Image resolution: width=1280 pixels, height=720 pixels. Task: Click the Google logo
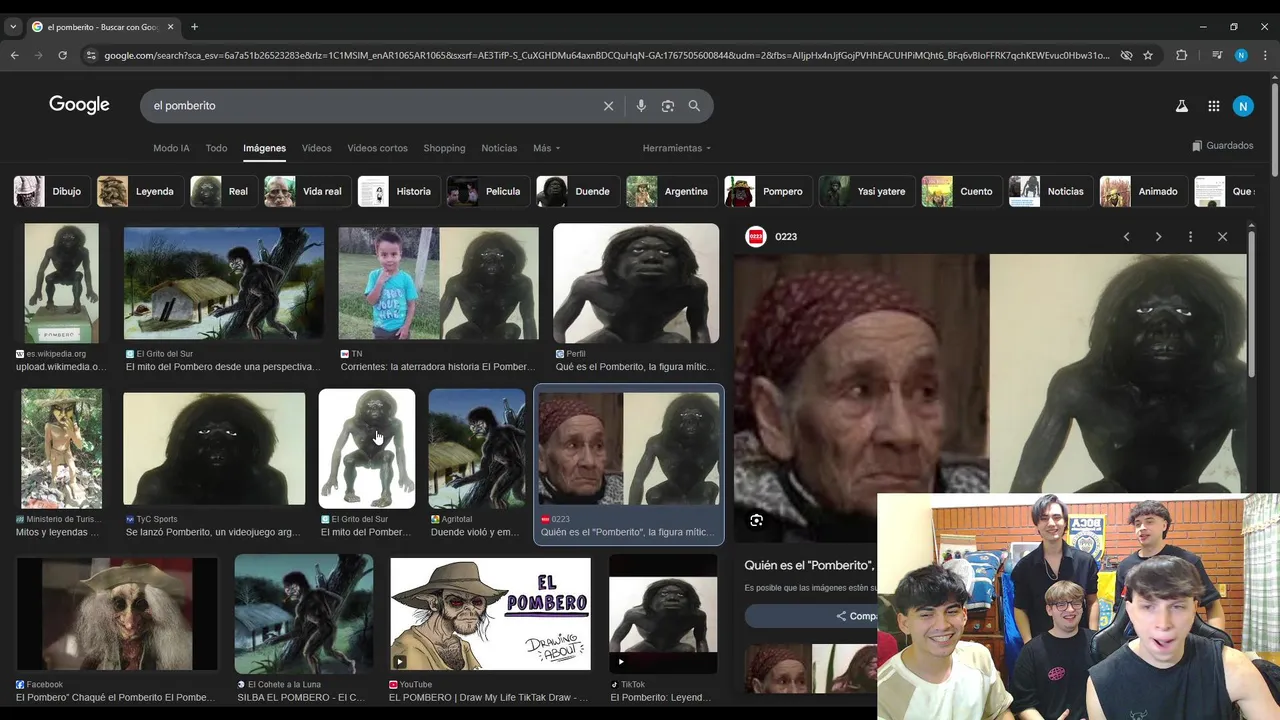tap(79, 105)
